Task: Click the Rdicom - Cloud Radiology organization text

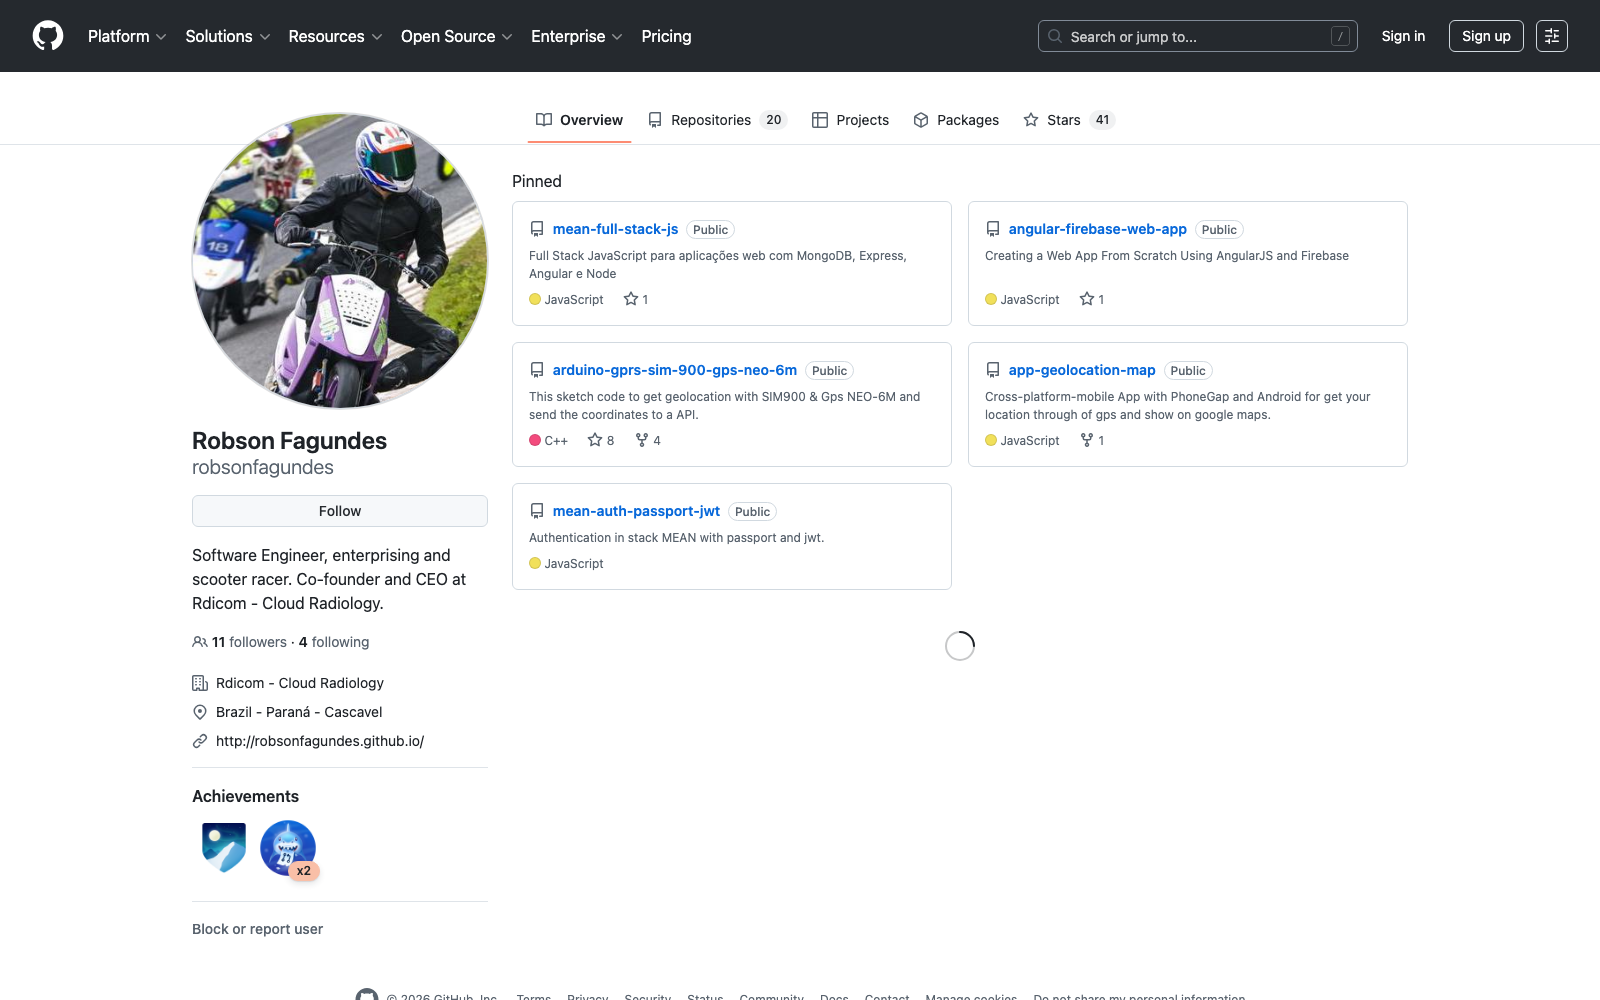Action: point(300,683)
